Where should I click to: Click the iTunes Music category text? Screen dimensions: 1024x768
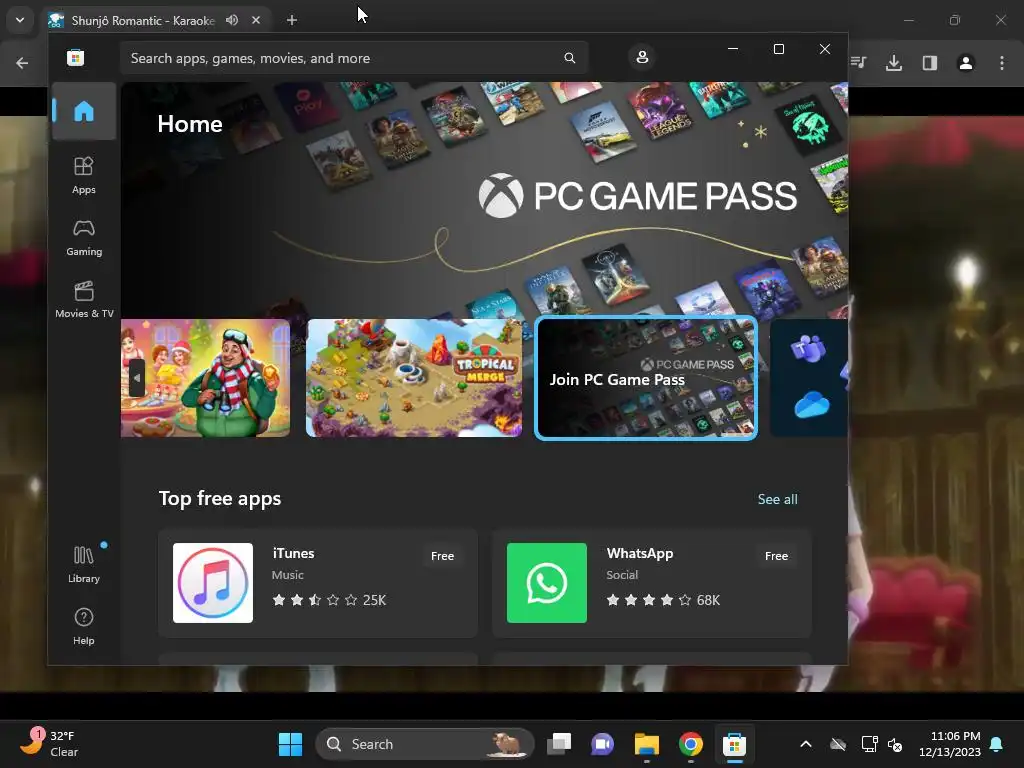point(287,575)
